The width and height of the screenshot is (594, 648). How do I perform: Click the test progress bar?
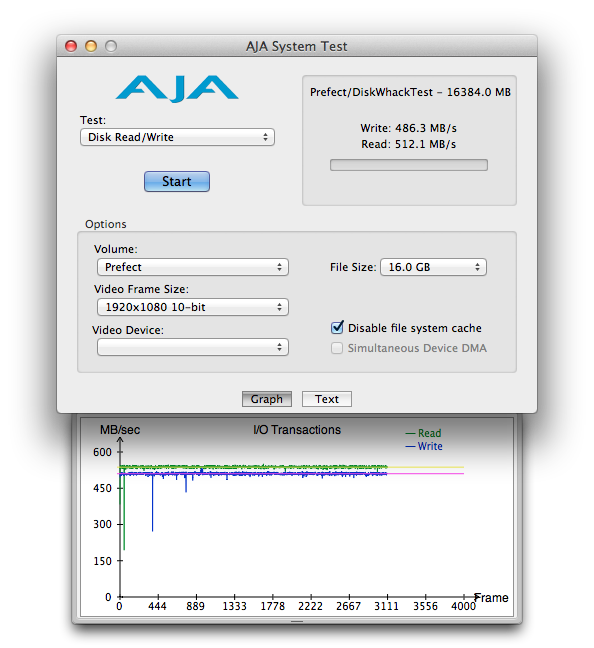click(409, 165)
